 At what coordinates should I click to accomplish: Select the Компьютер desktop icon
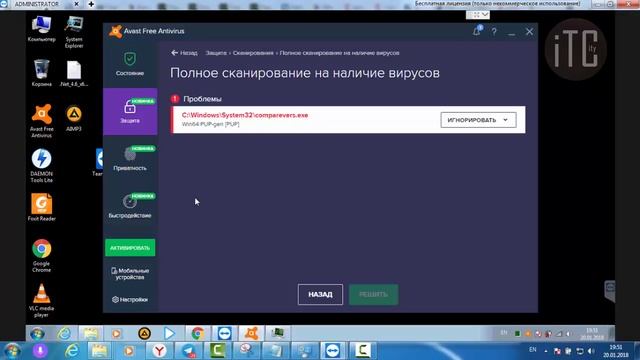point(41,29)
